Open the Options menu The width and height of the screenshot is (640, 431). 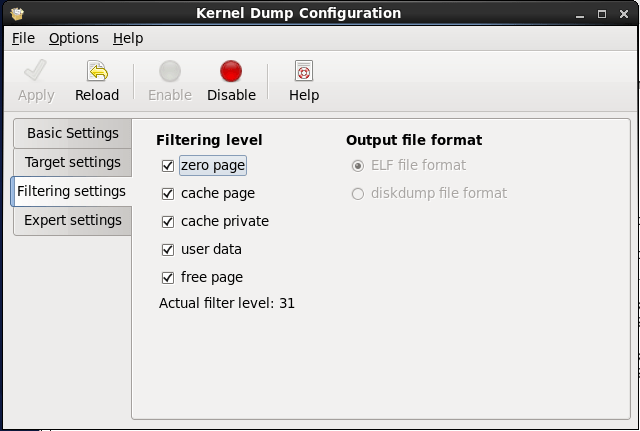point(74,38)
